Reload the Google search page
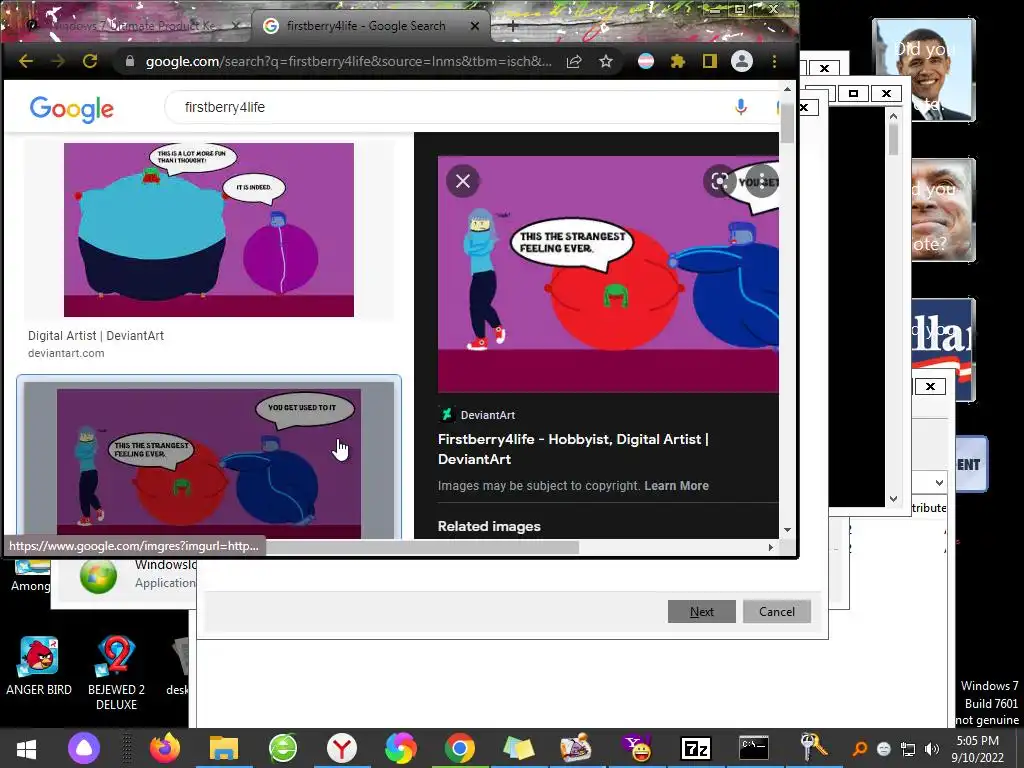Screen dimensions: 1024x768 tap(90, 61)
